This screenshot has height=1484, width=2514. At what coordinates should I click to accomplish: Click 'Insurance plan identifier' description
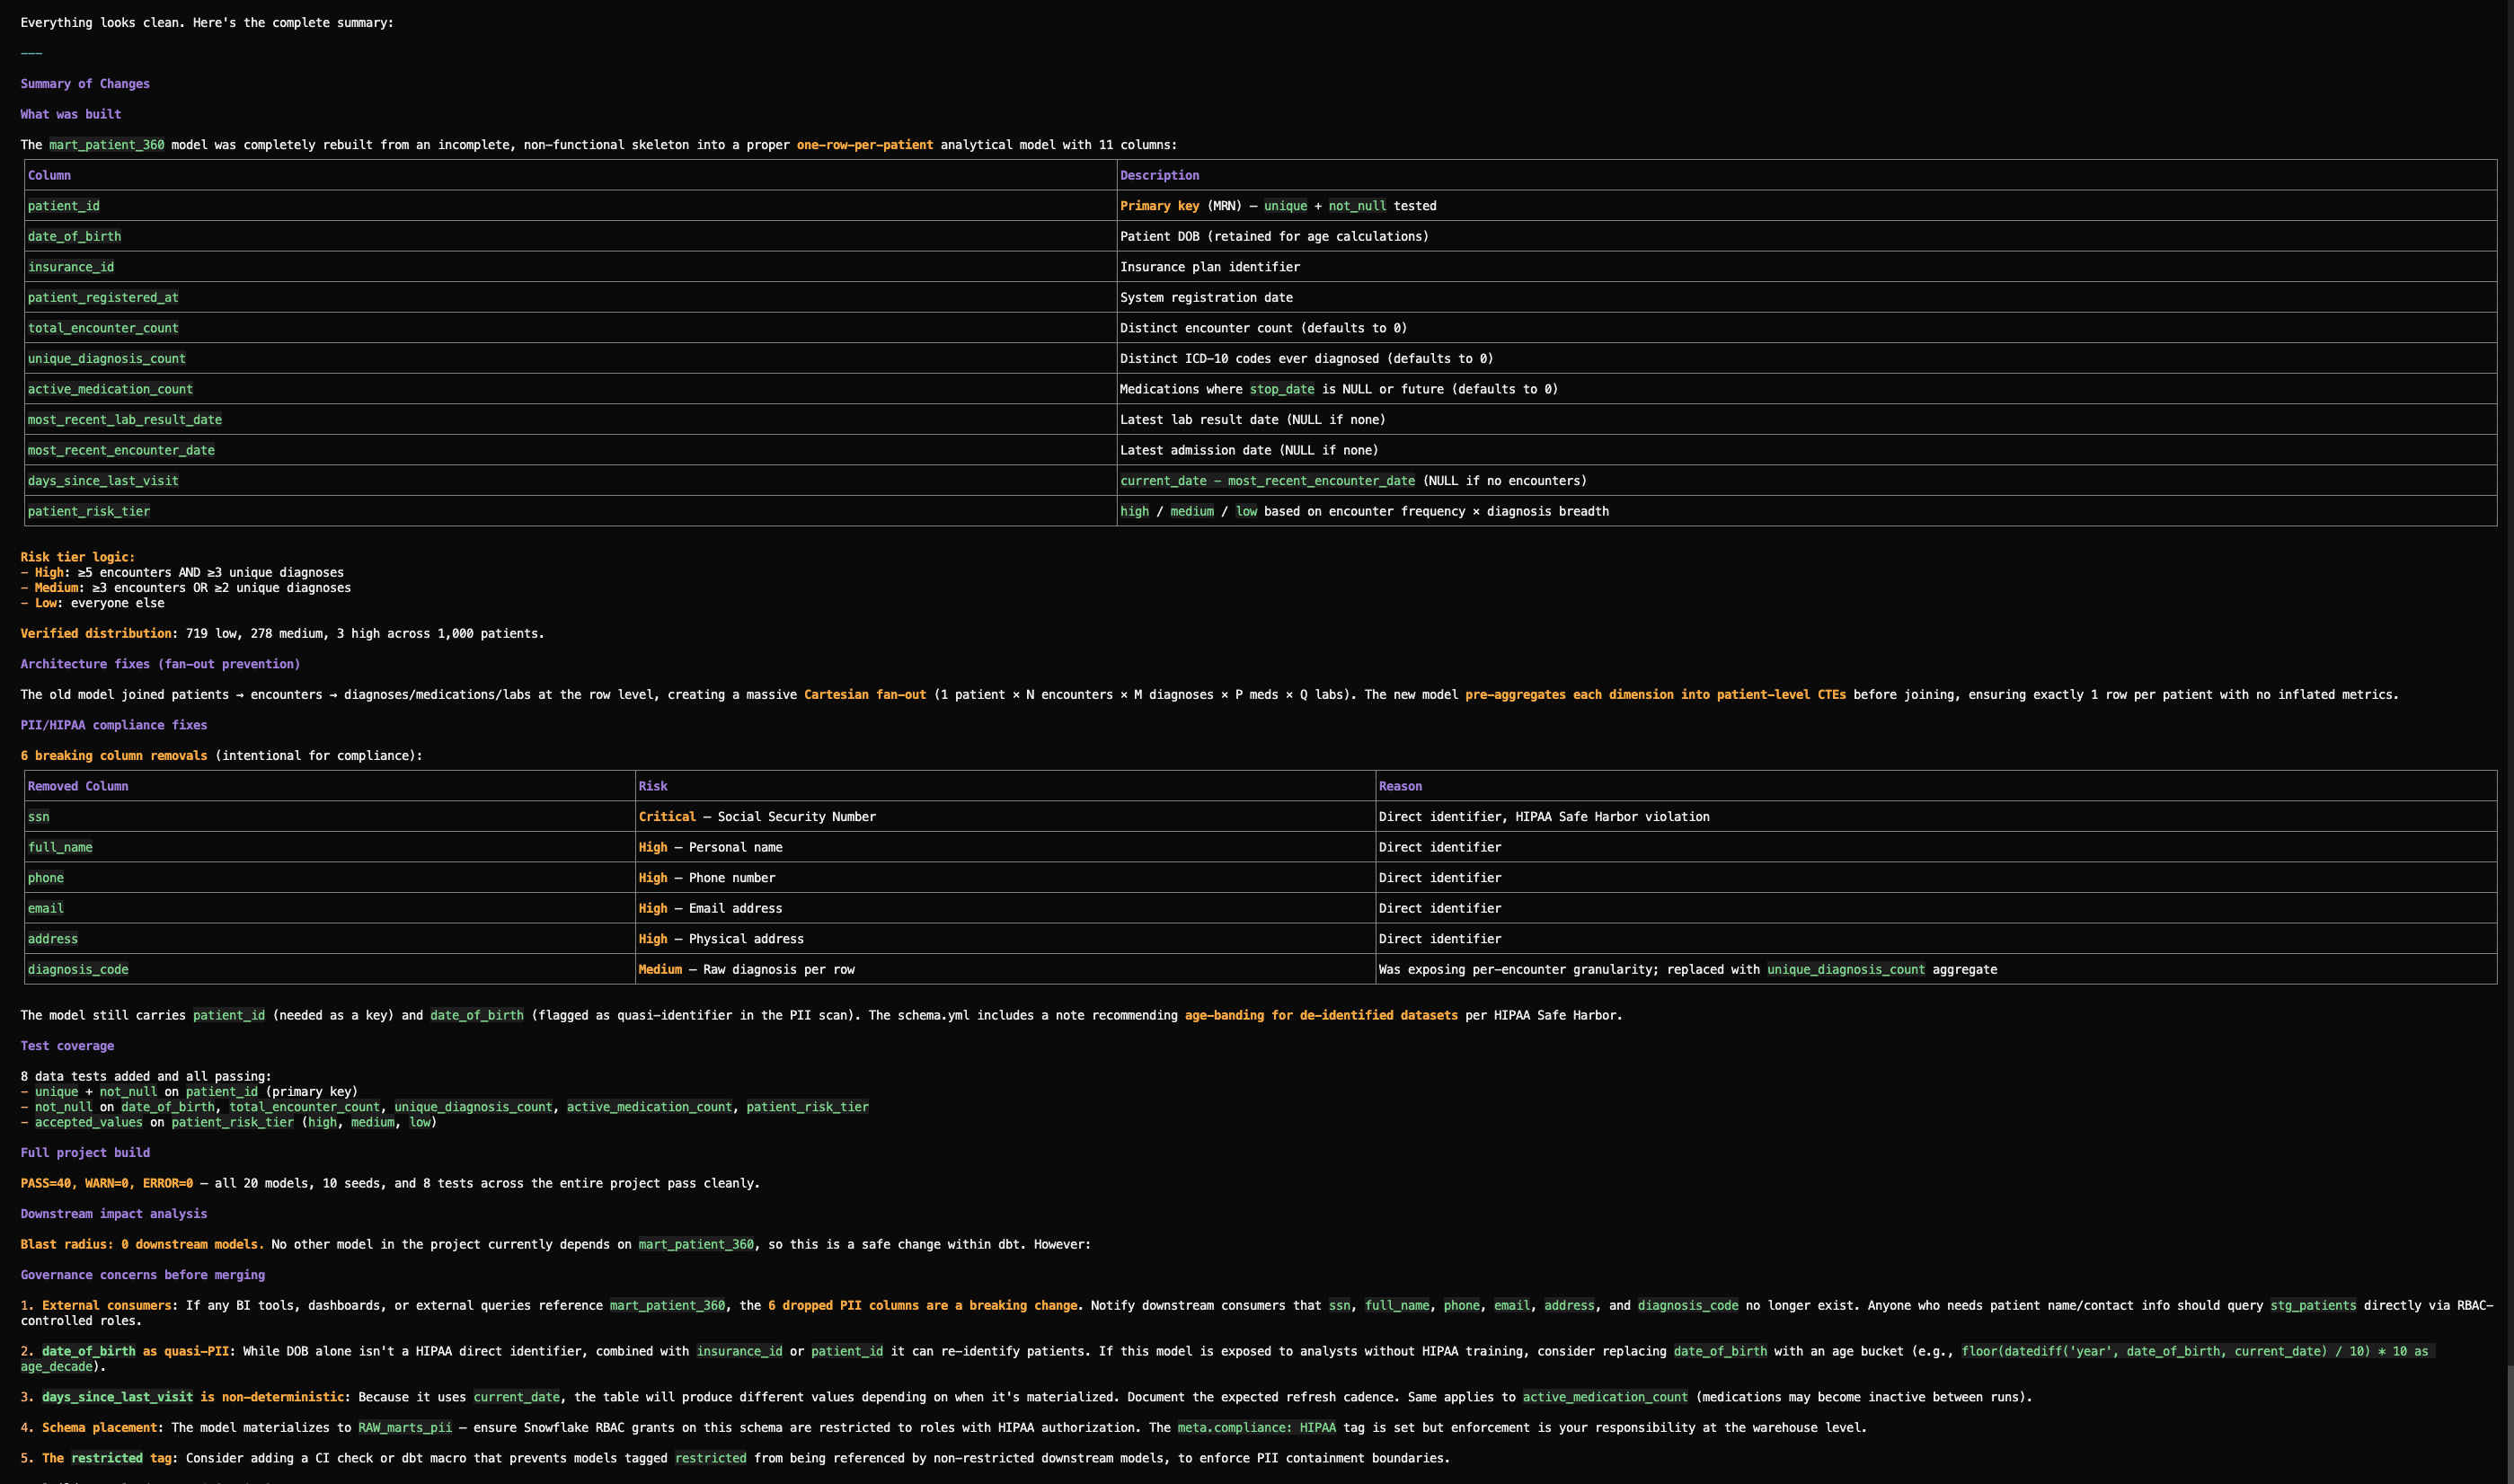point(1210,267)
